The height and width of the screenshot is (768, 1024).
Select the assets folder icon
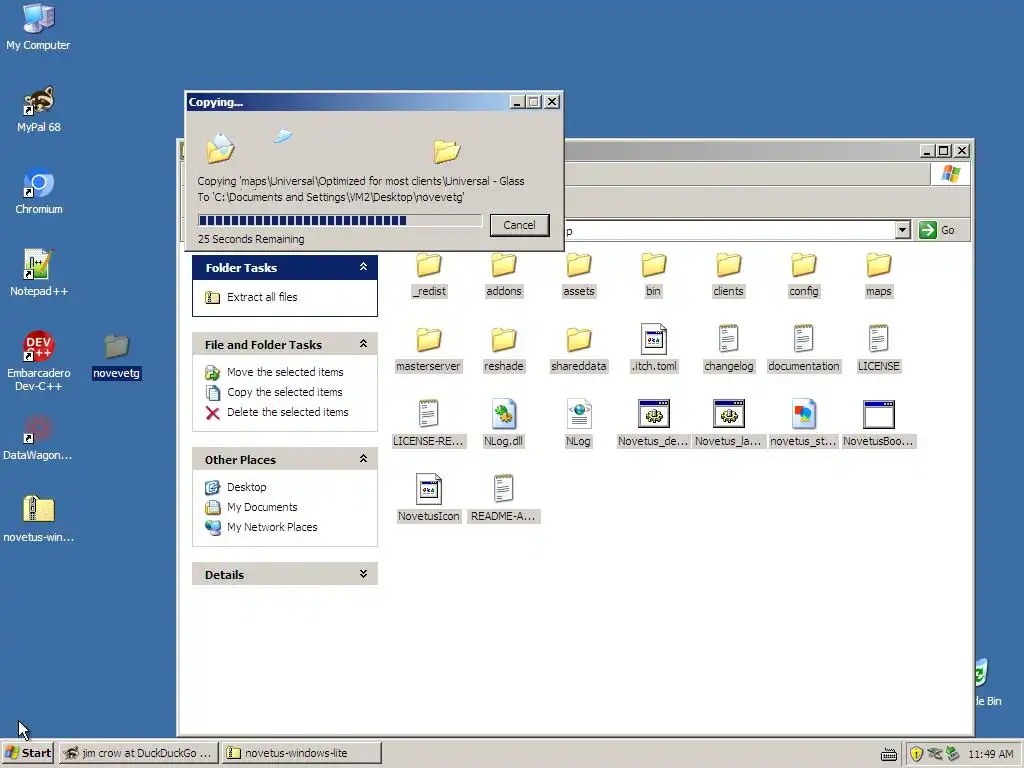(579, 265)
